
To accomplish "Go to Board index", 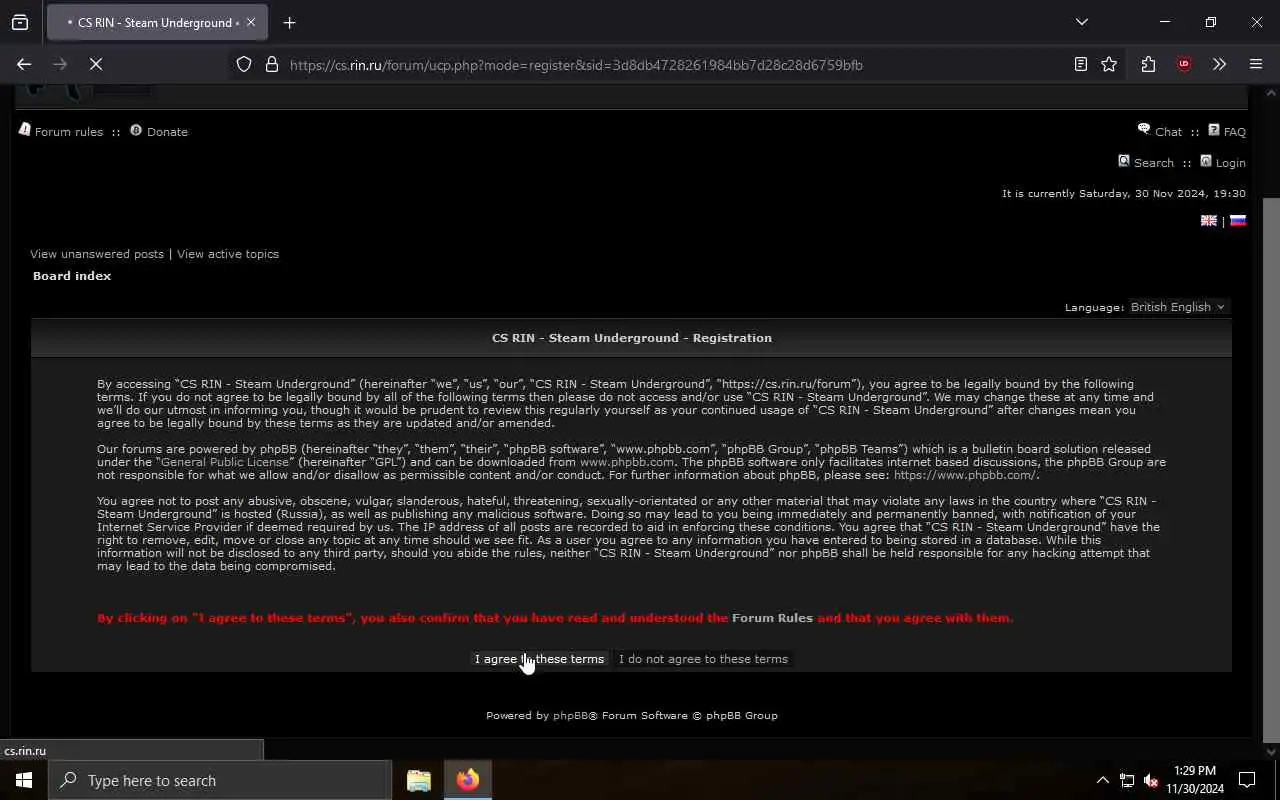I will pos(72,276).
